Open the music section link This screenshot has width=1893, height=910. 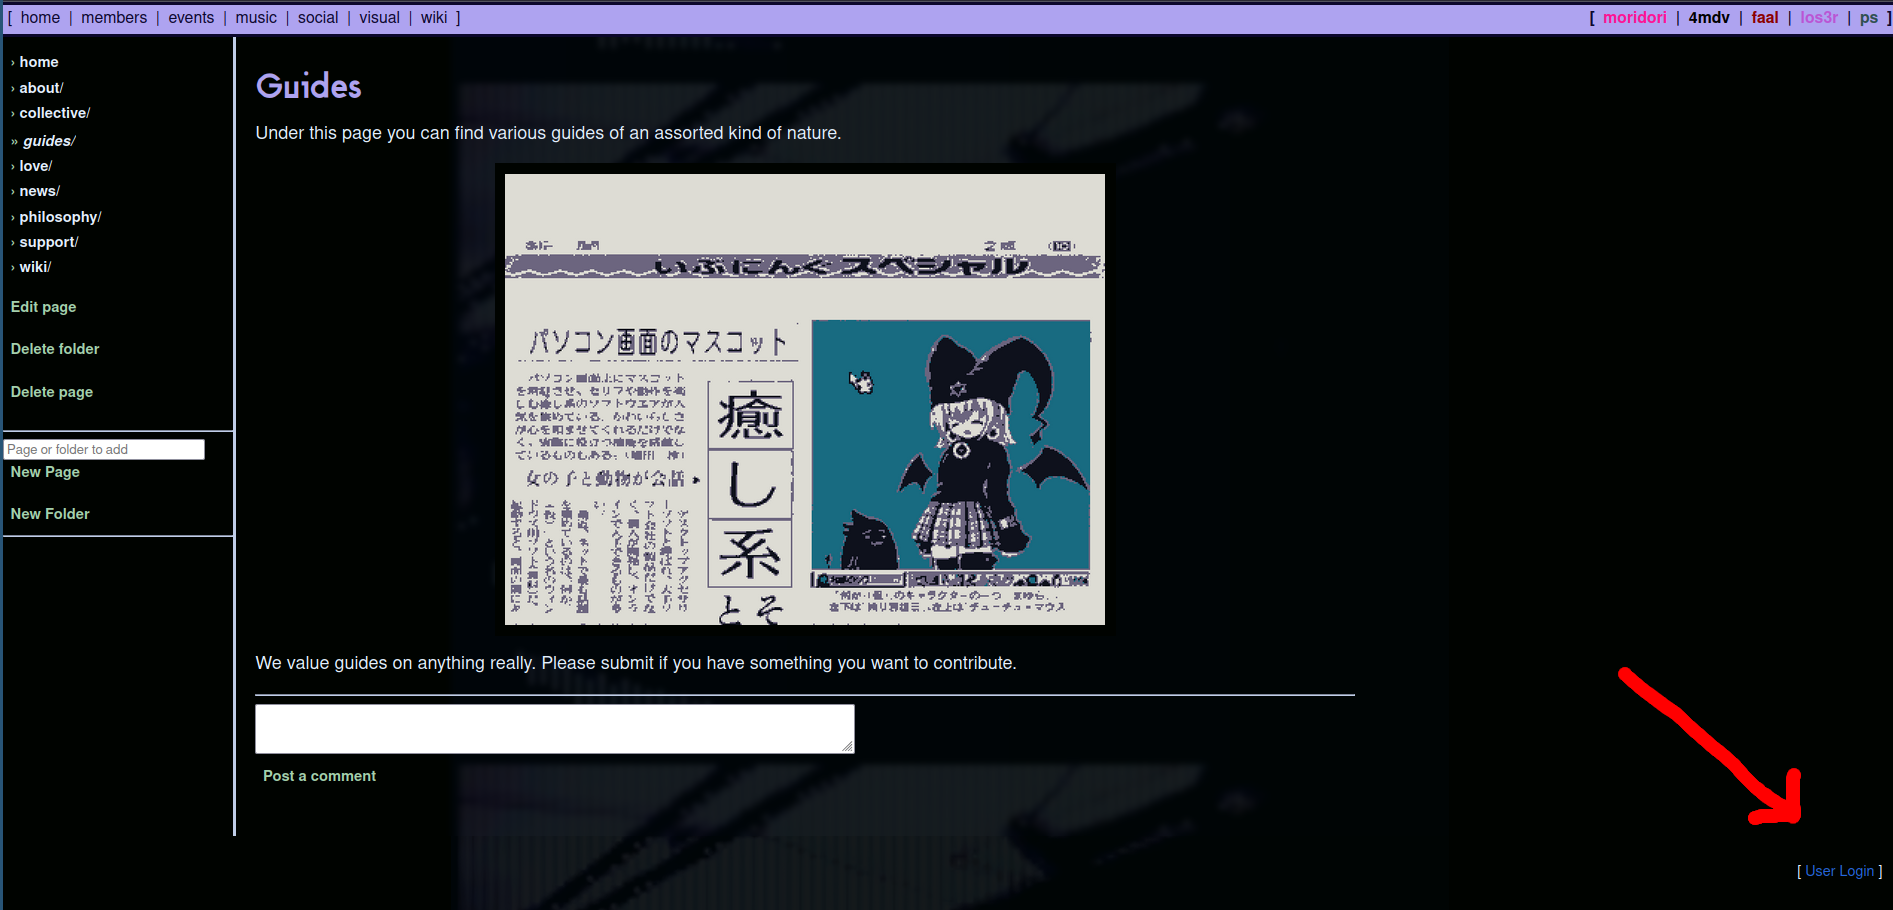click(x=256, y=18)
